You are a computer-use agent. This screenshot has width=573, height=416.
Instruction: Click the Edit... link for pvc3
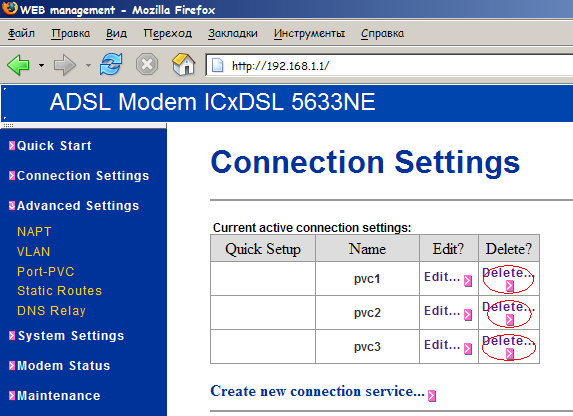click(442, 345)
